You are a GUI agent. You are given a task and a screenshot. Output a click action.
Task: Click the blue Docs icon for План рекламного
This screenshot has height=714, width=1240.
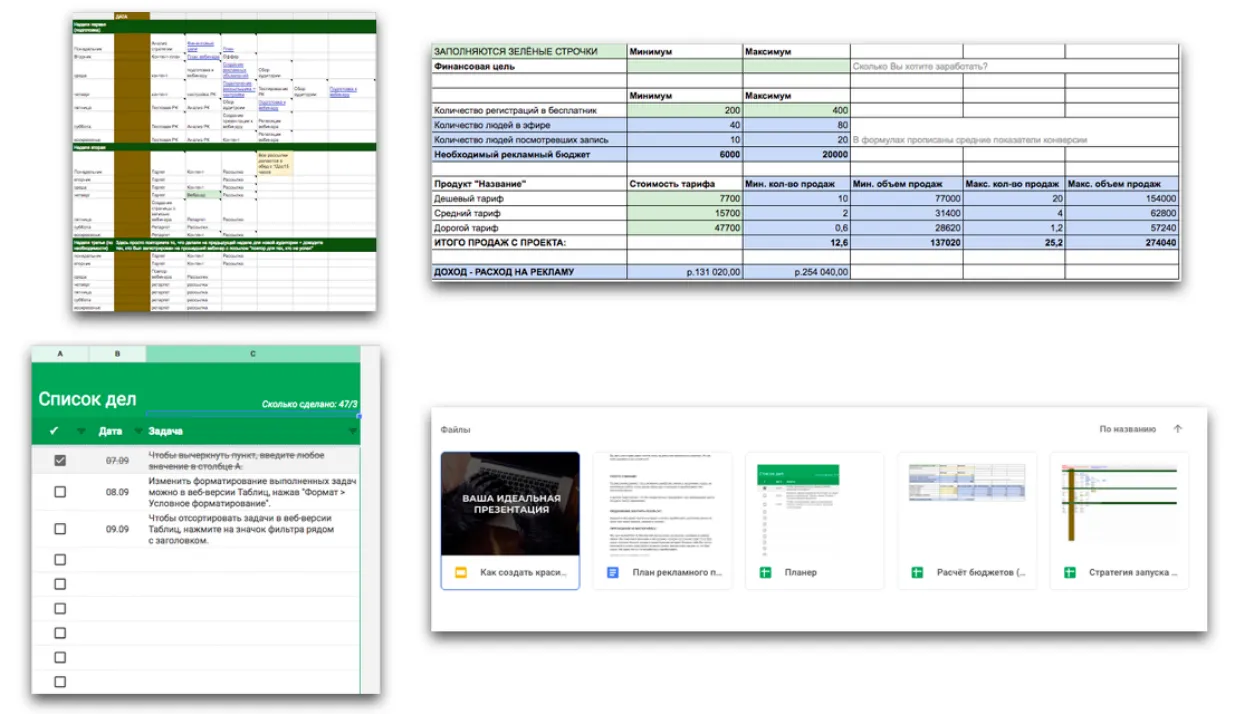coord(613,573)
